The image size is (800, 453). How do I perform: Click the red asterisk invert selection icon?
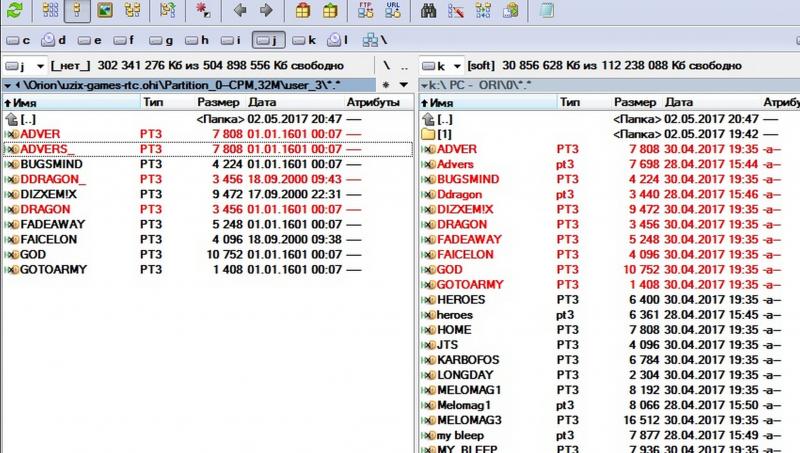click(203, 11)
